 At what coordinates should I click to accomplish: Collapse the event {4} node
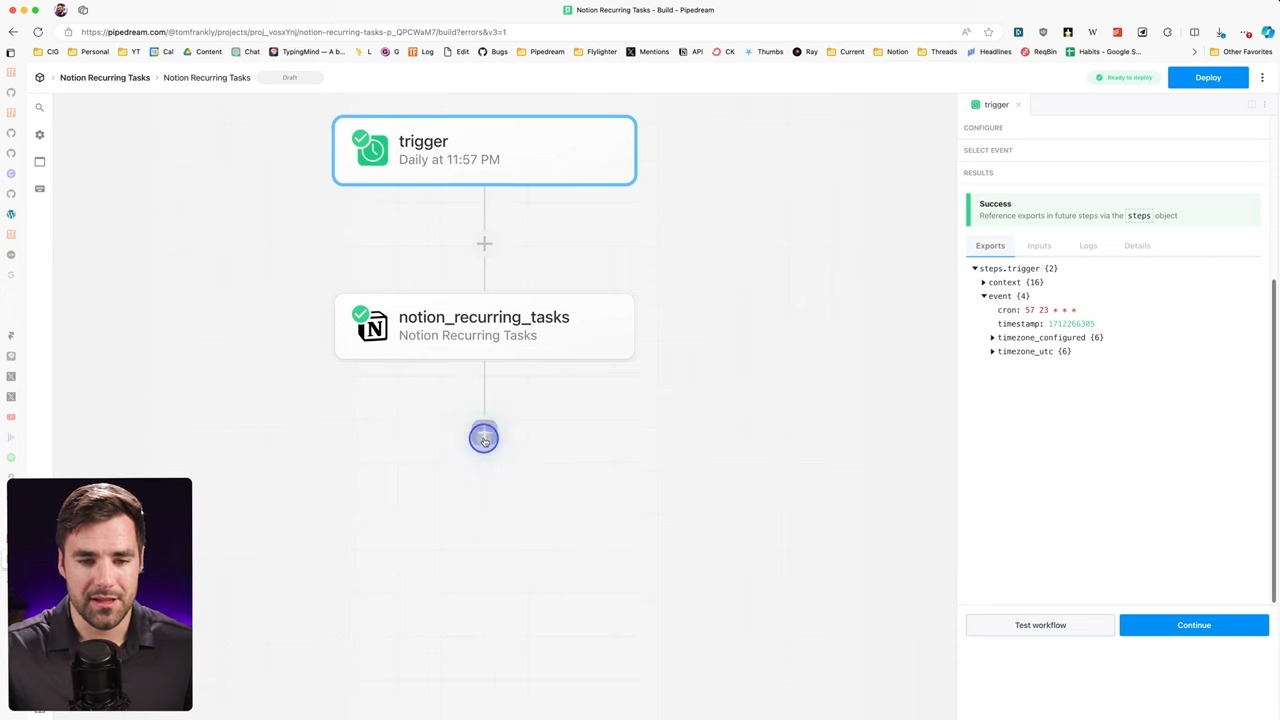tap(984, 297)
